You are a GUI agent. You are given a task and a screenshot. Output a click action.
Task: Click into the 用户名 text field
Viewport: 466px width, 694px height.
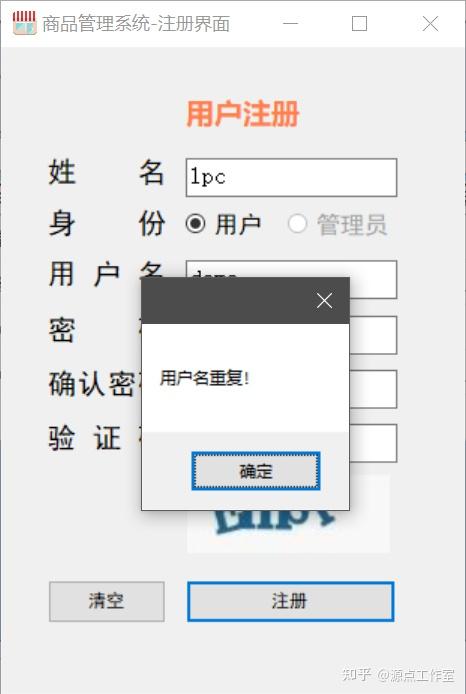(x=373, y=279)
